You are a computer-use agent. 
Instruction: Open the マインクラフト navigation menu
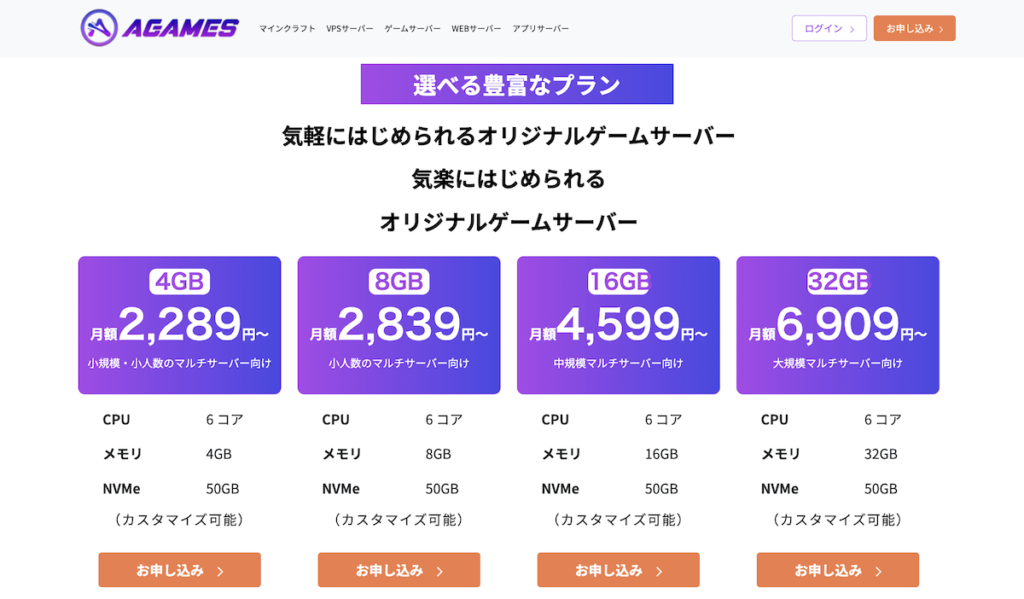[x=285, y=29]
